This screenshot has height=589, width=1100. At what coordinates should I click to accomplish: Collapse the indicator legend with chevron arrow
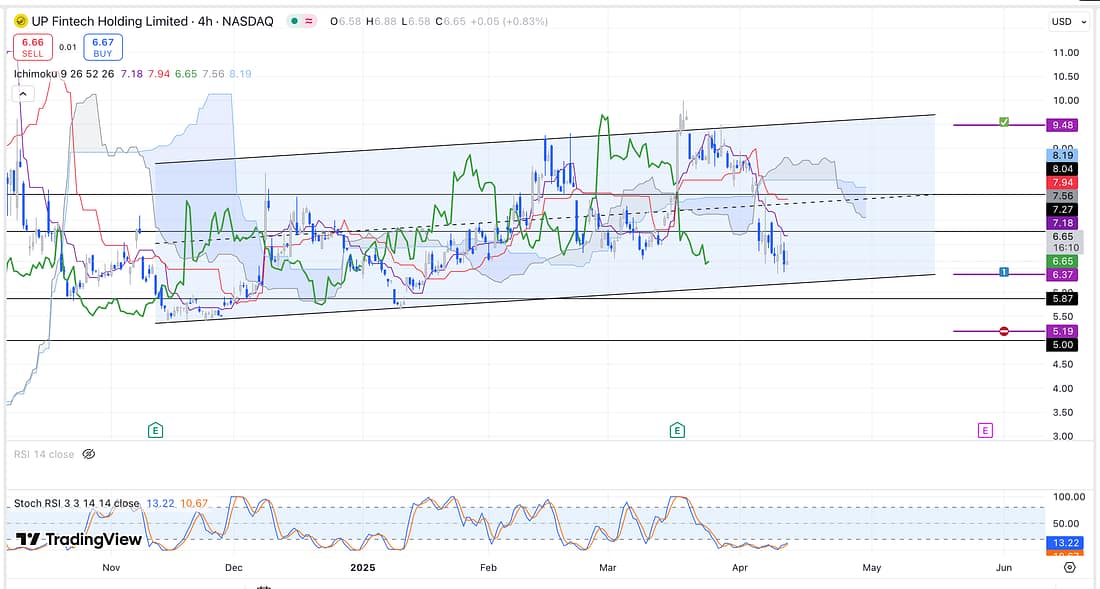[x=22, y=93]
